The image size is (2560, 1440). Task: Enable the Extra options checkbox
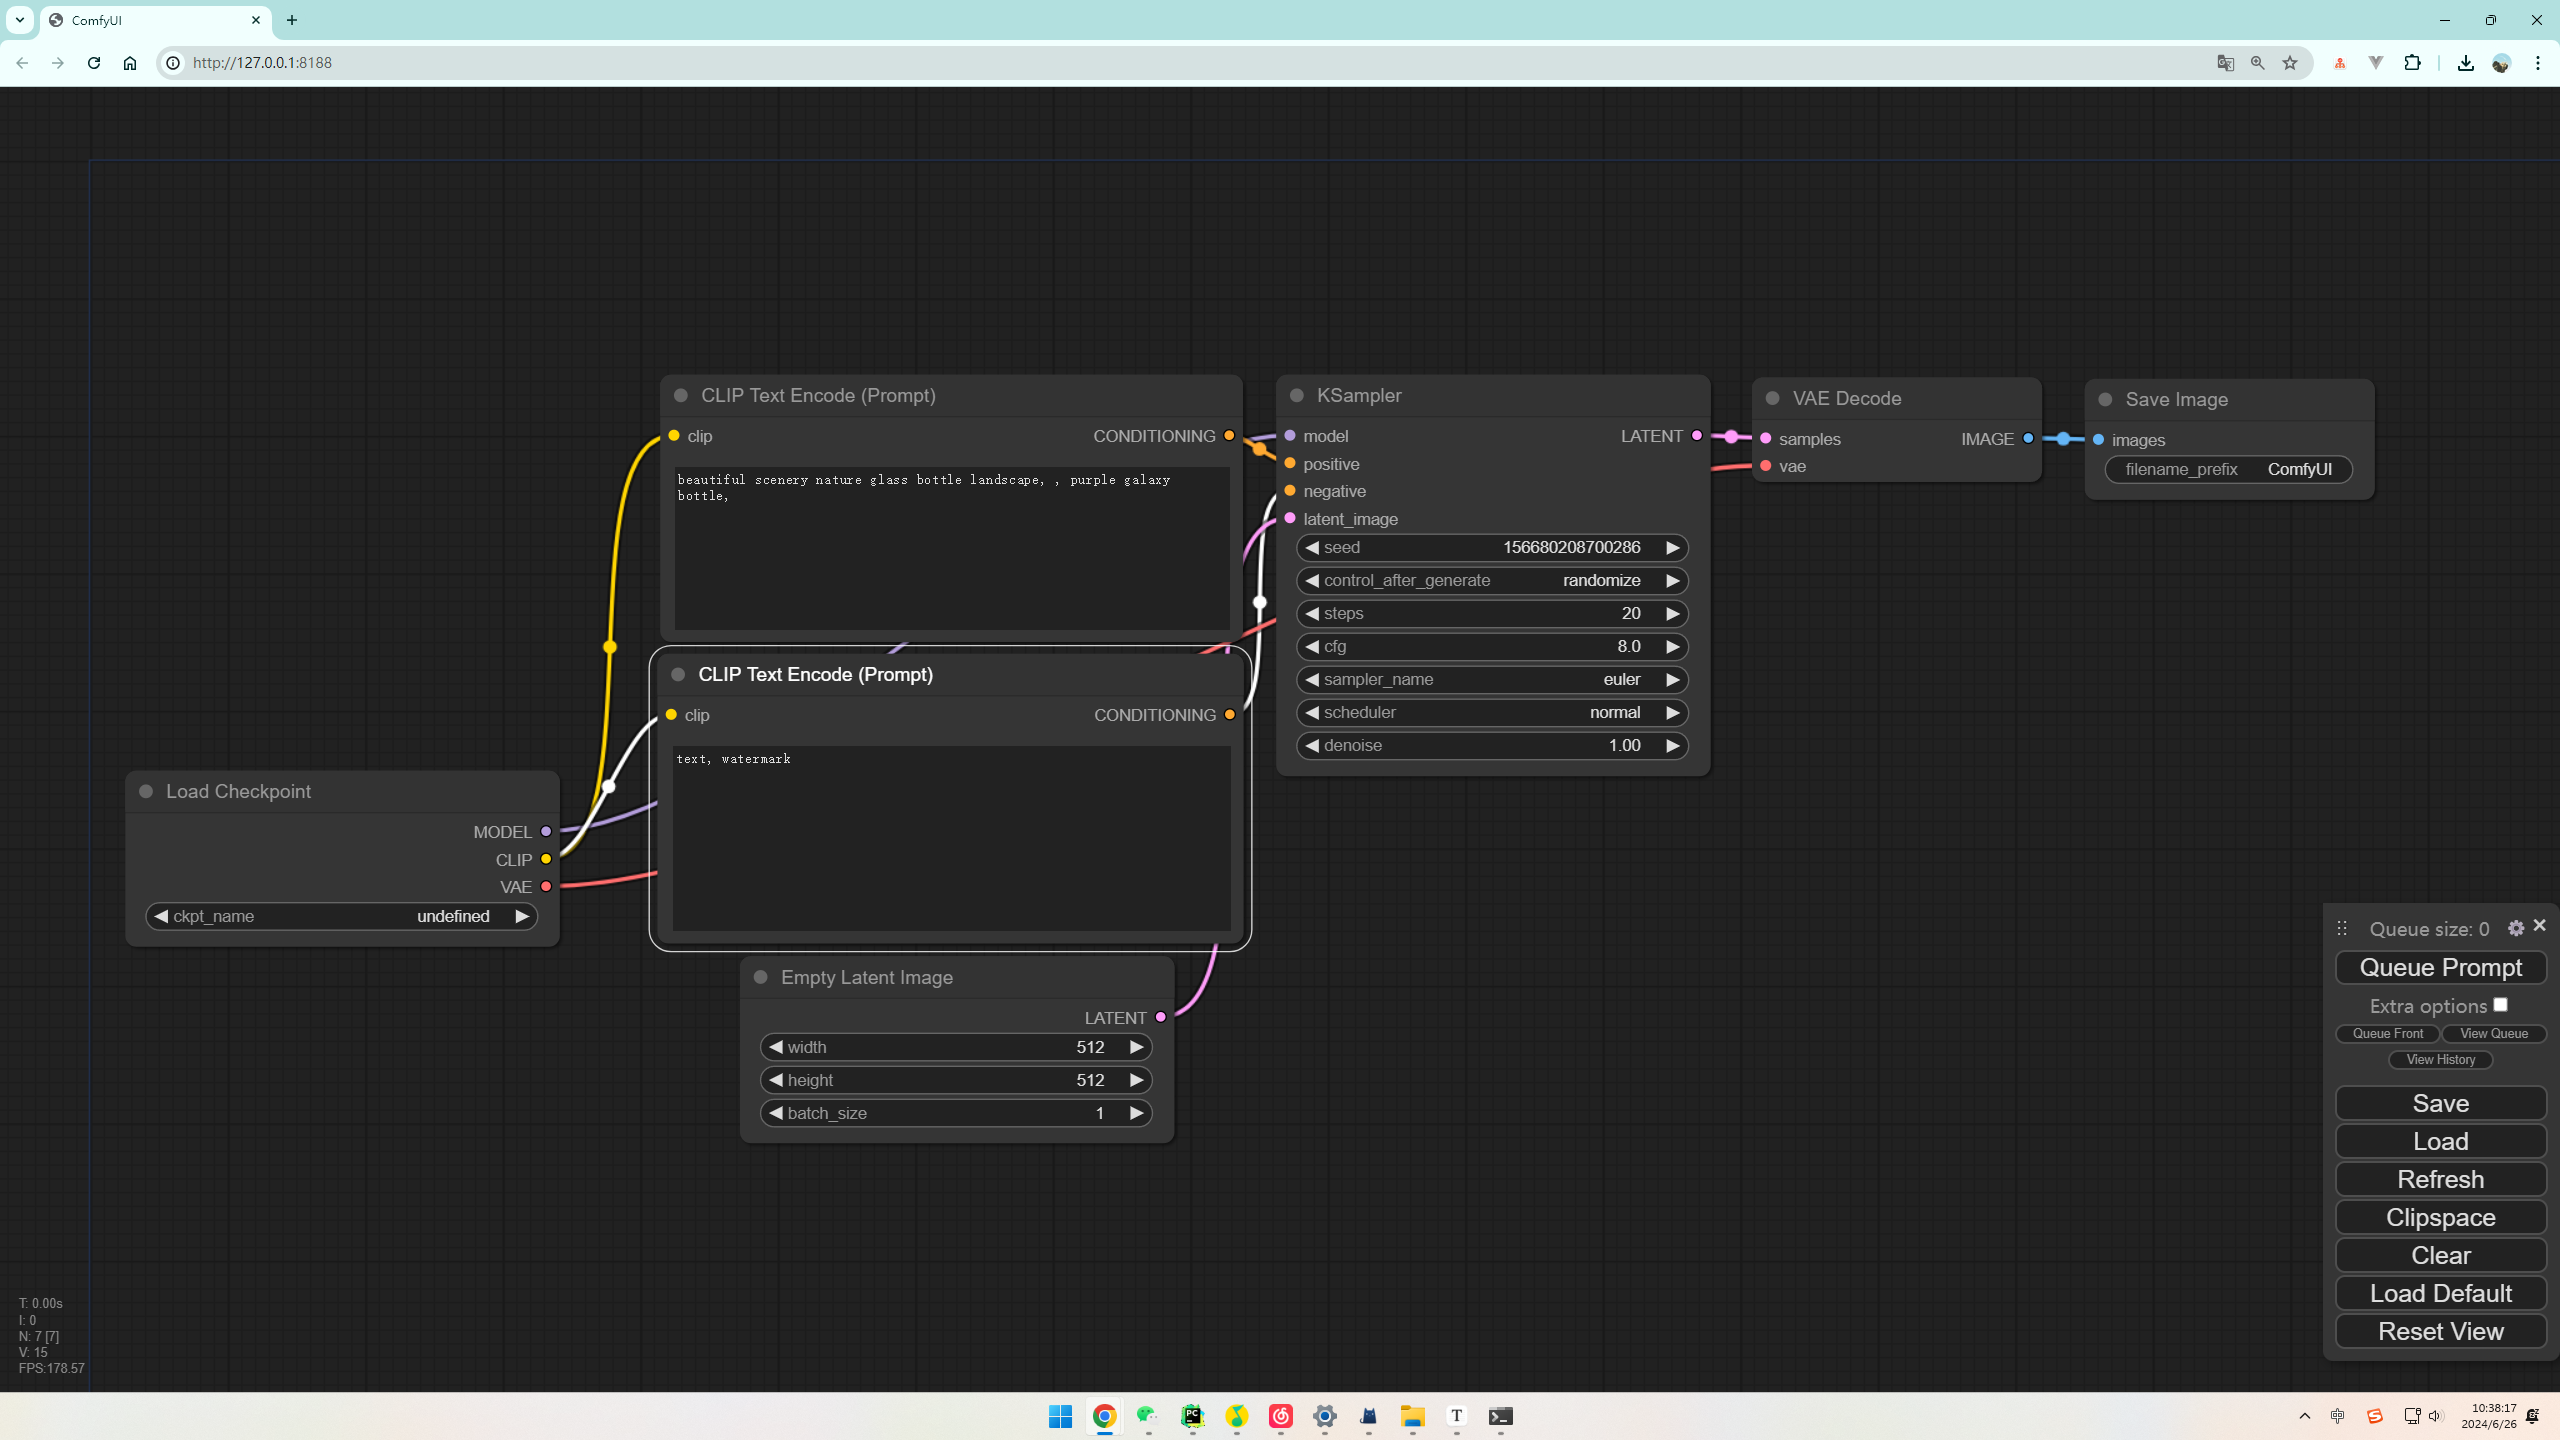coord(2500,1005)
